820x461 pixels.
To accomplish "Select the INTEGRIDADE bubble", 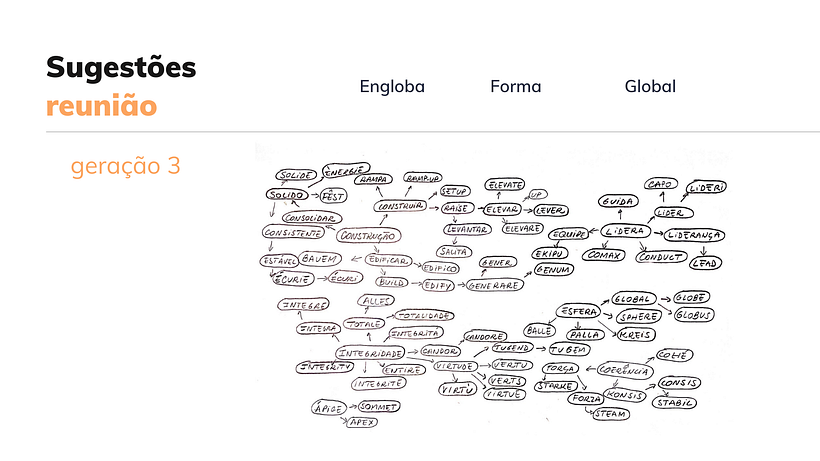I will pos(370,353).
